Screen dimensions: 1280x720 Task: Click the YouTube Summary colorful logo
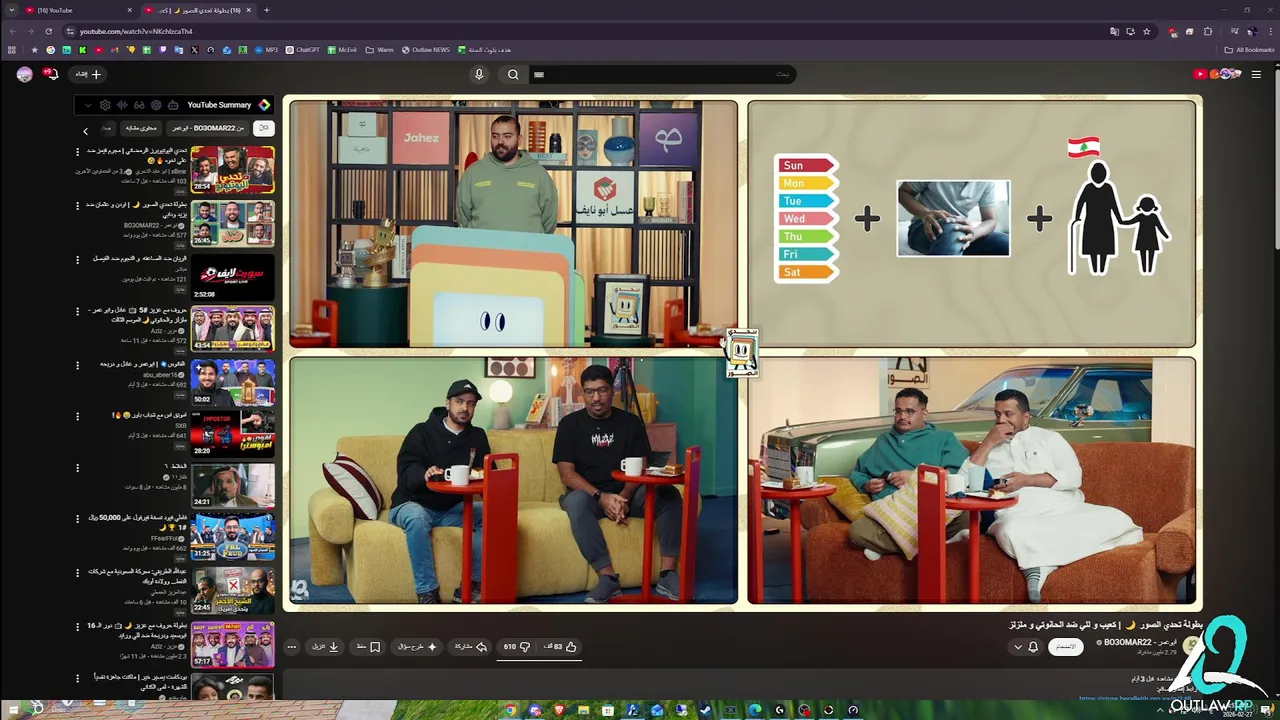264,105
